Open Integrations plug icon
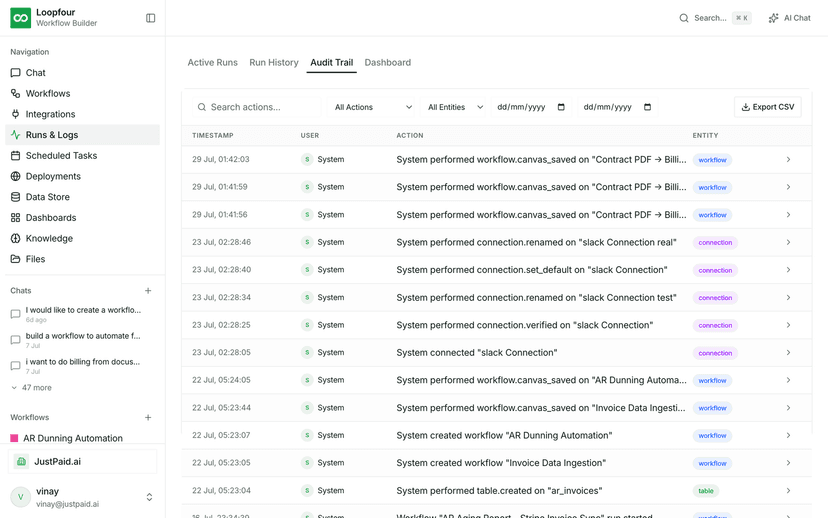 [15, 114]
